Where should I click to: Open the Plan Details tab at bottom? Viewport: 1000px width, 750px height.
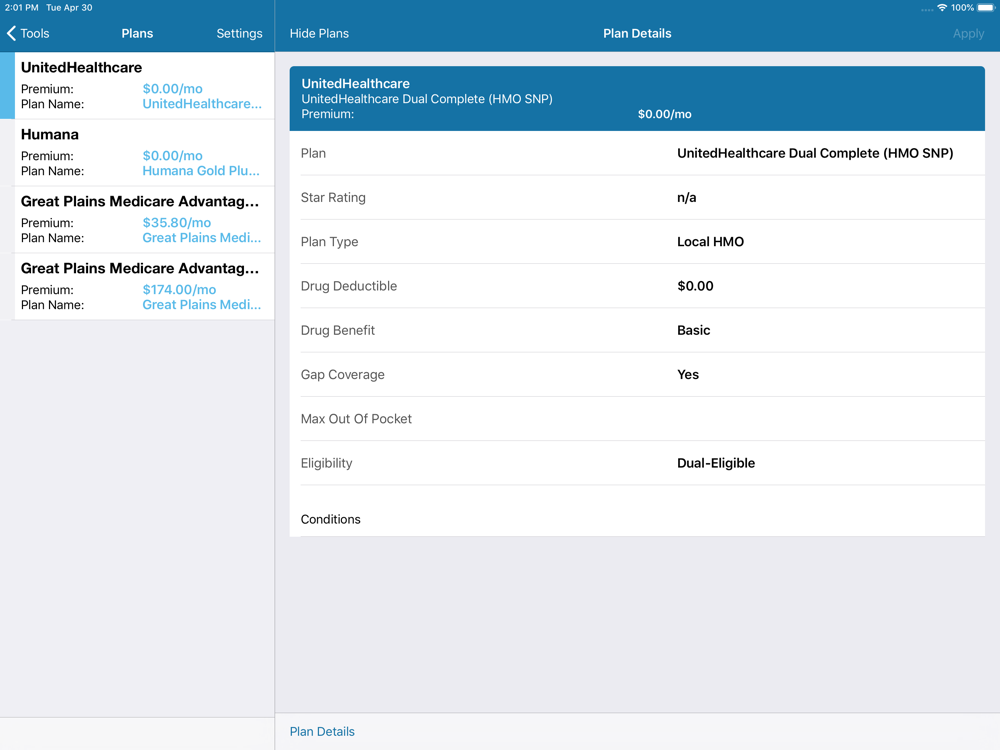click(x=322, y=732)
